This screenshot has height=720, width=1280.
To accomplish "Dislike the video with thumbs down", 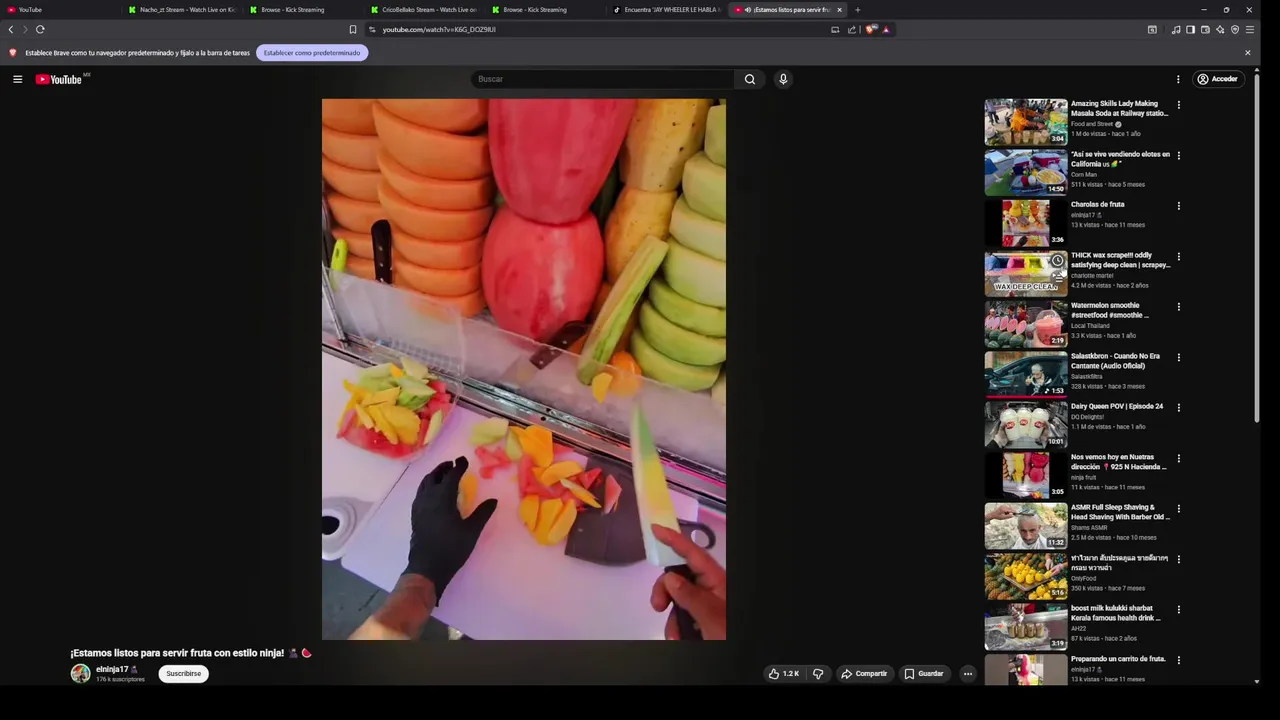I will [818, 674].
